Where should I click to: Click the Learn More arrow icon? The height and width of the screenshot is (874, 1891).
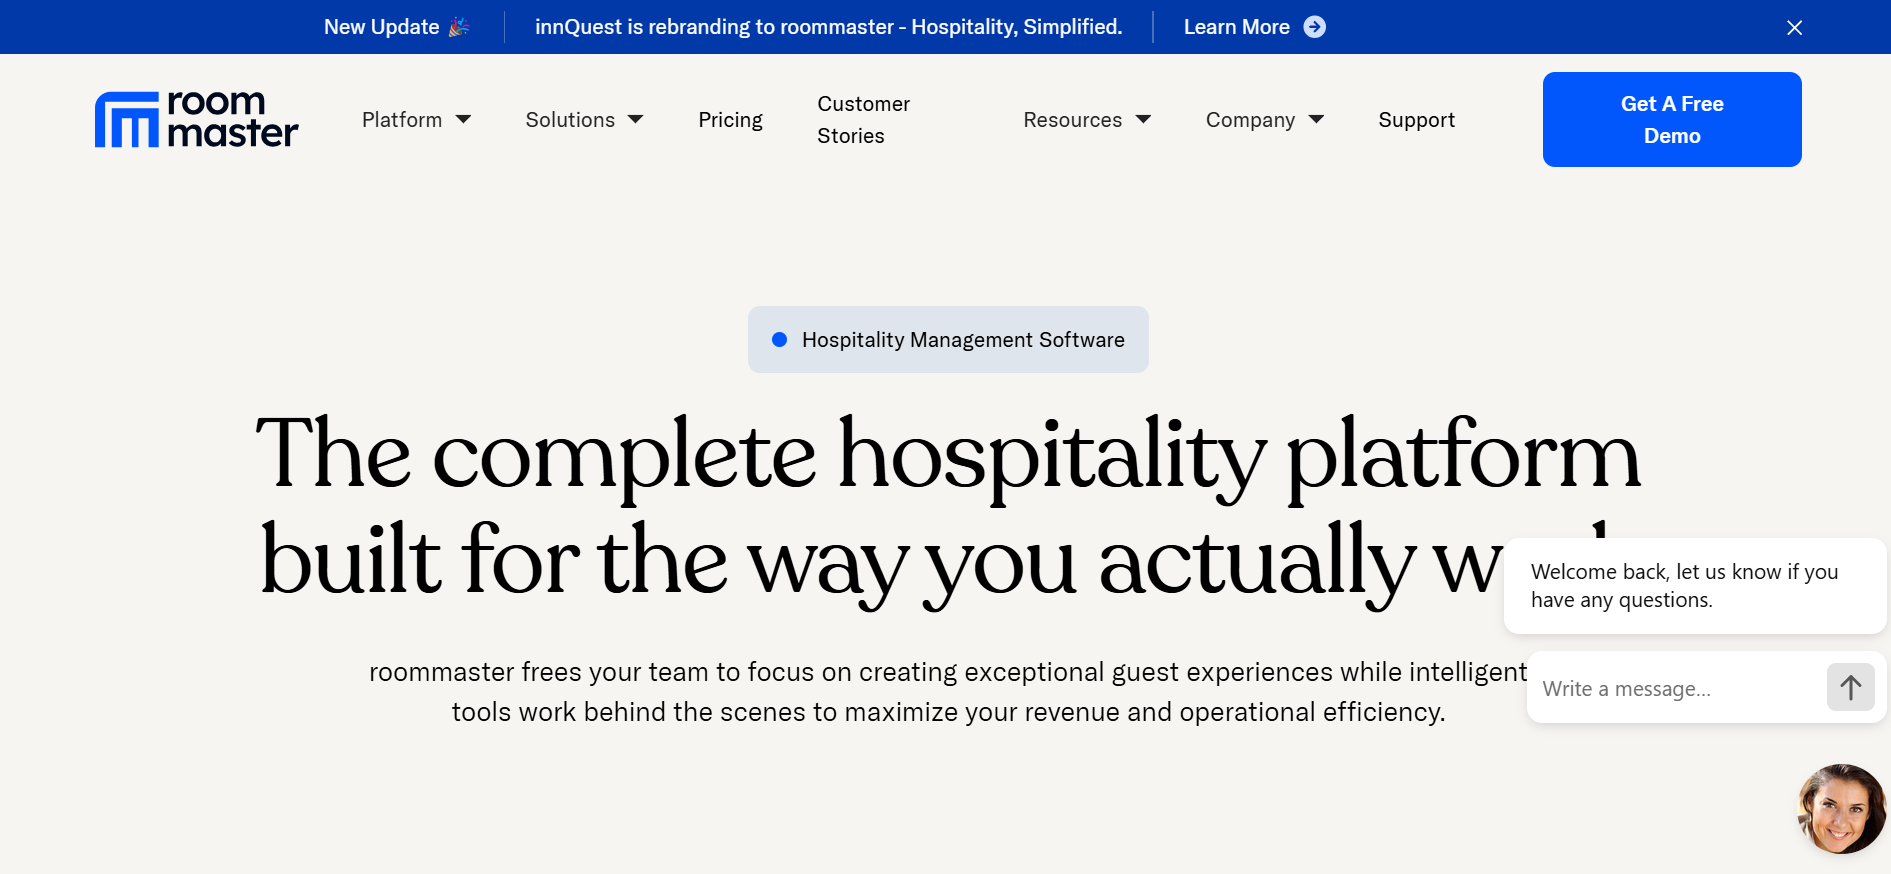(1315, 27)
